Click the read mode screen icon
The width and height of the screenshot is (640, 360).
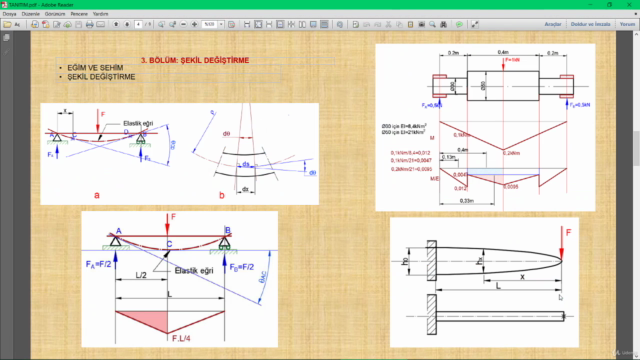313,24
